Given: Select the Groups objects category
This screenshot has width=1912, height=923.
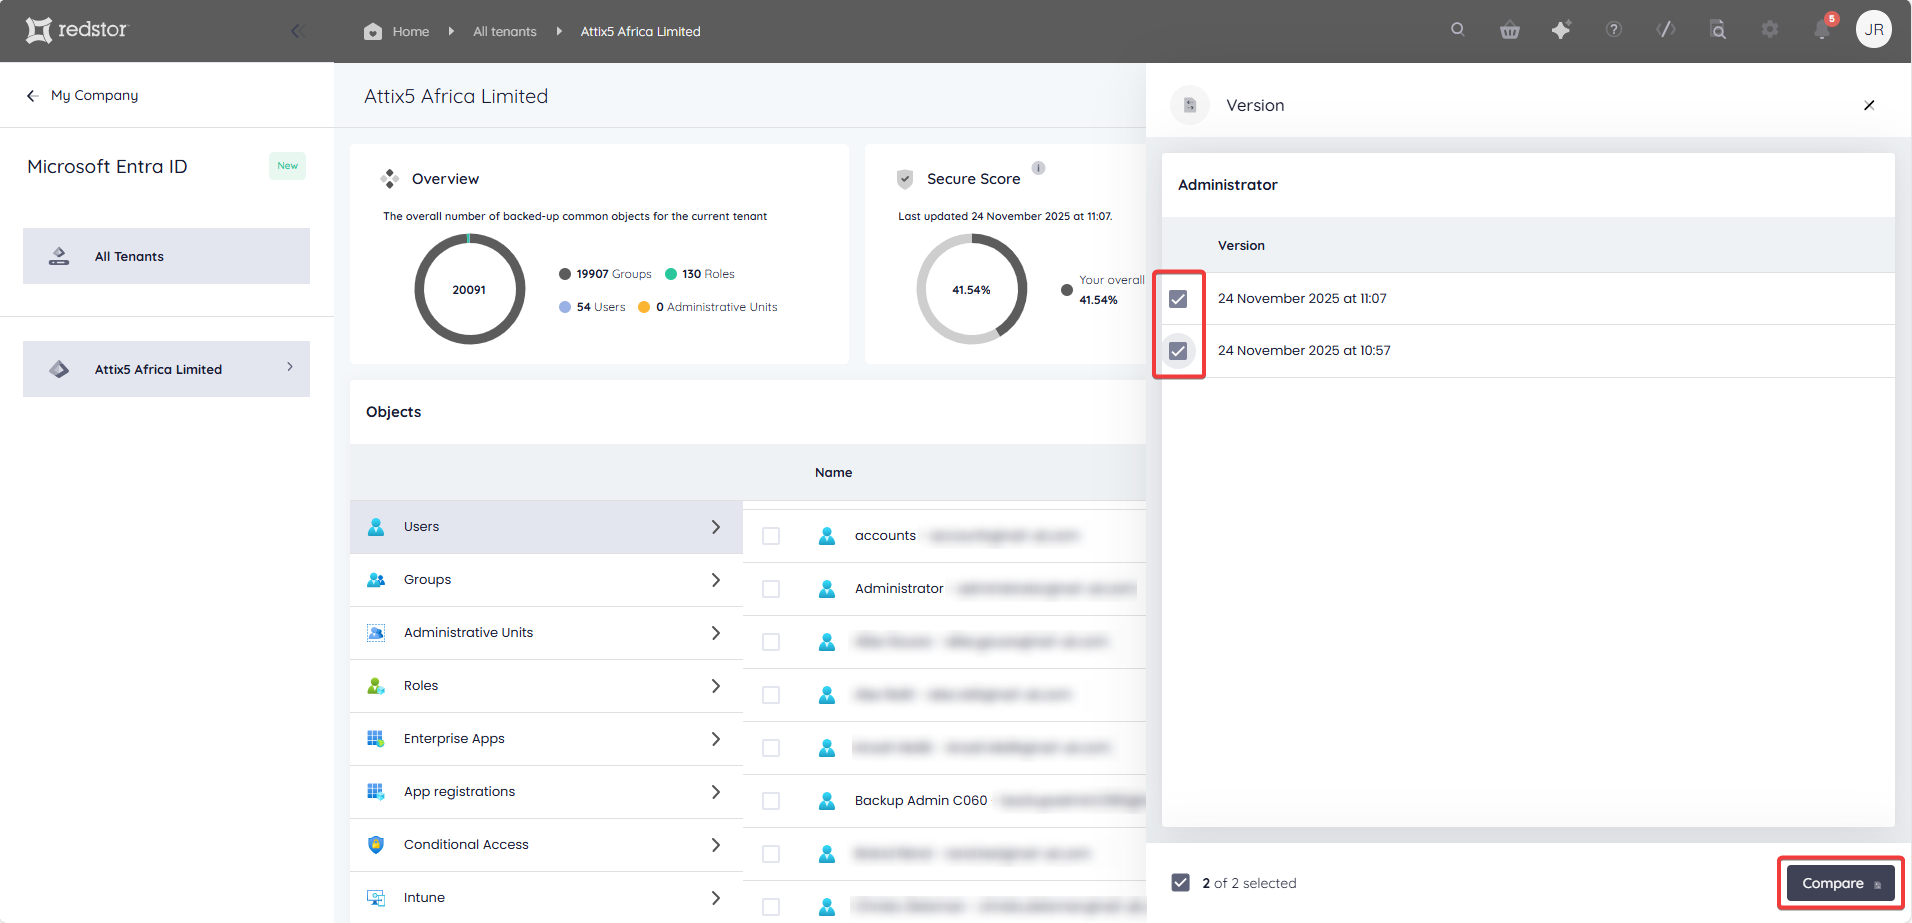Looking at the screenshot, I should point(546,580).
